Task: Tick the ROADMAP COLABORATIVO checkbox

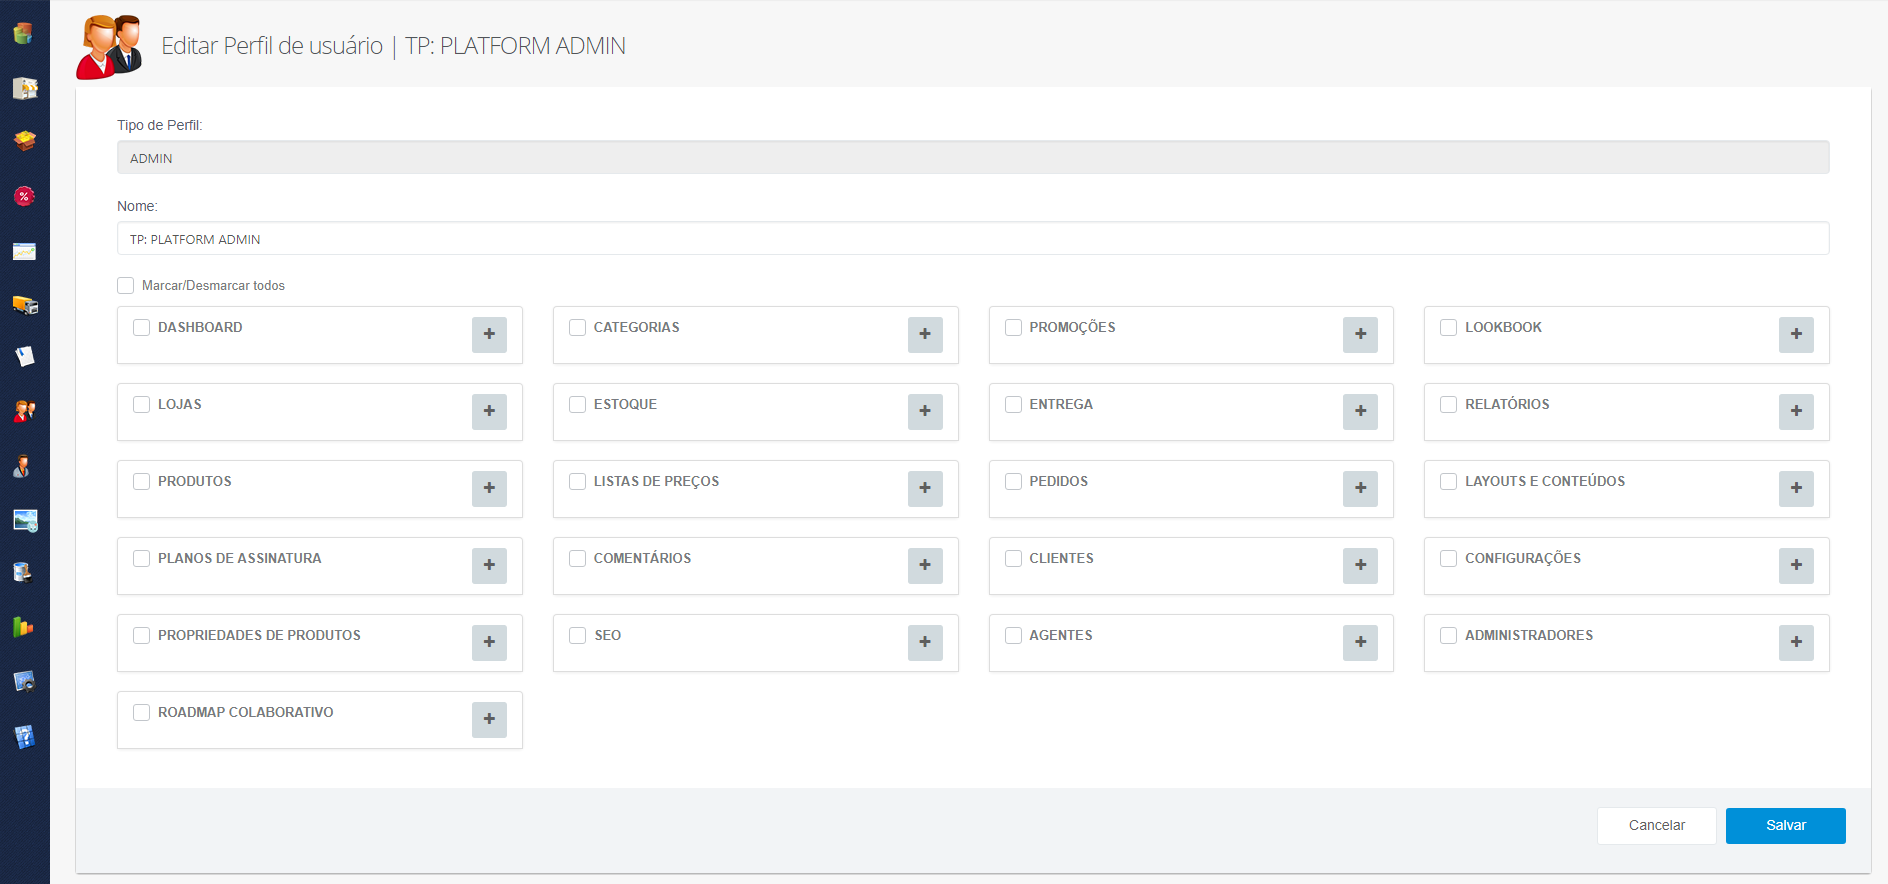Action: (142, 713)
